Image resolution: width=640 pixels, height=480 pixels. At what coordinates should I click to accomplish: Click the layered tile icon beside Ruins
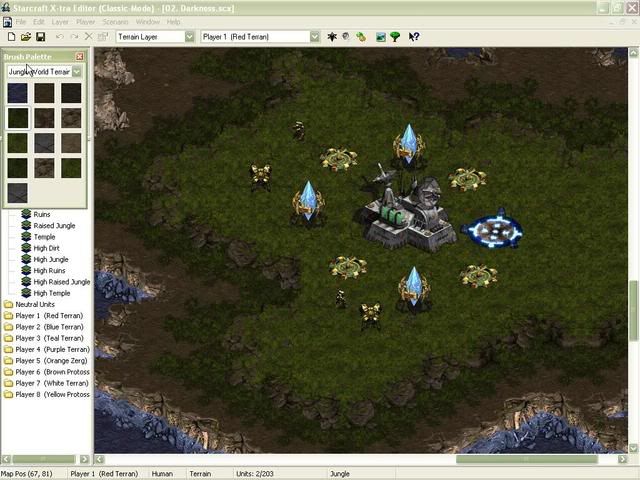pyautogui.click(x=26, y=214)
